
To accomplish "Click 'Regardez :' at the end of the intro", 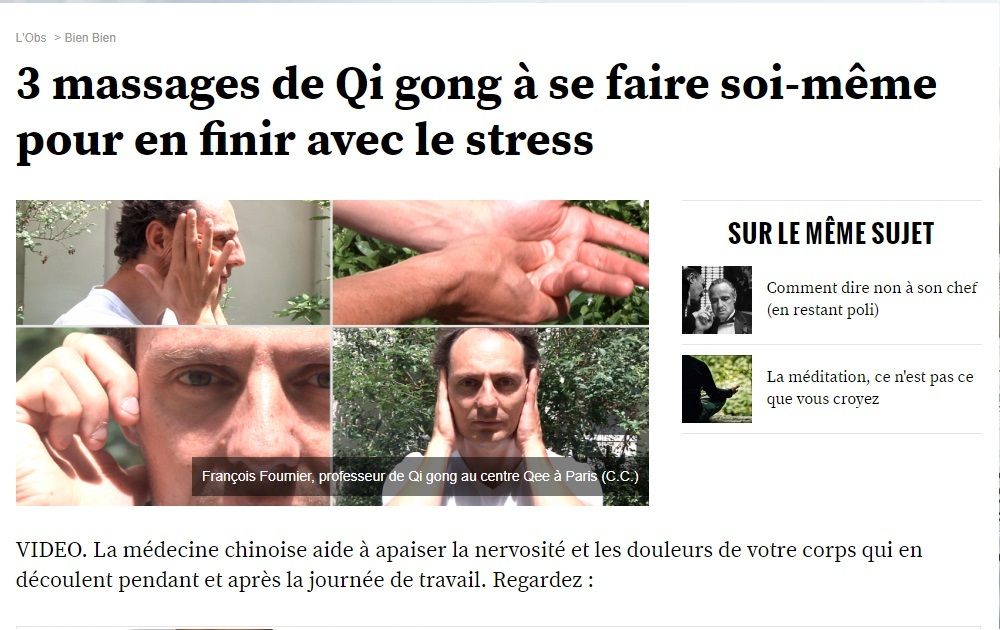I will [543, 580].
